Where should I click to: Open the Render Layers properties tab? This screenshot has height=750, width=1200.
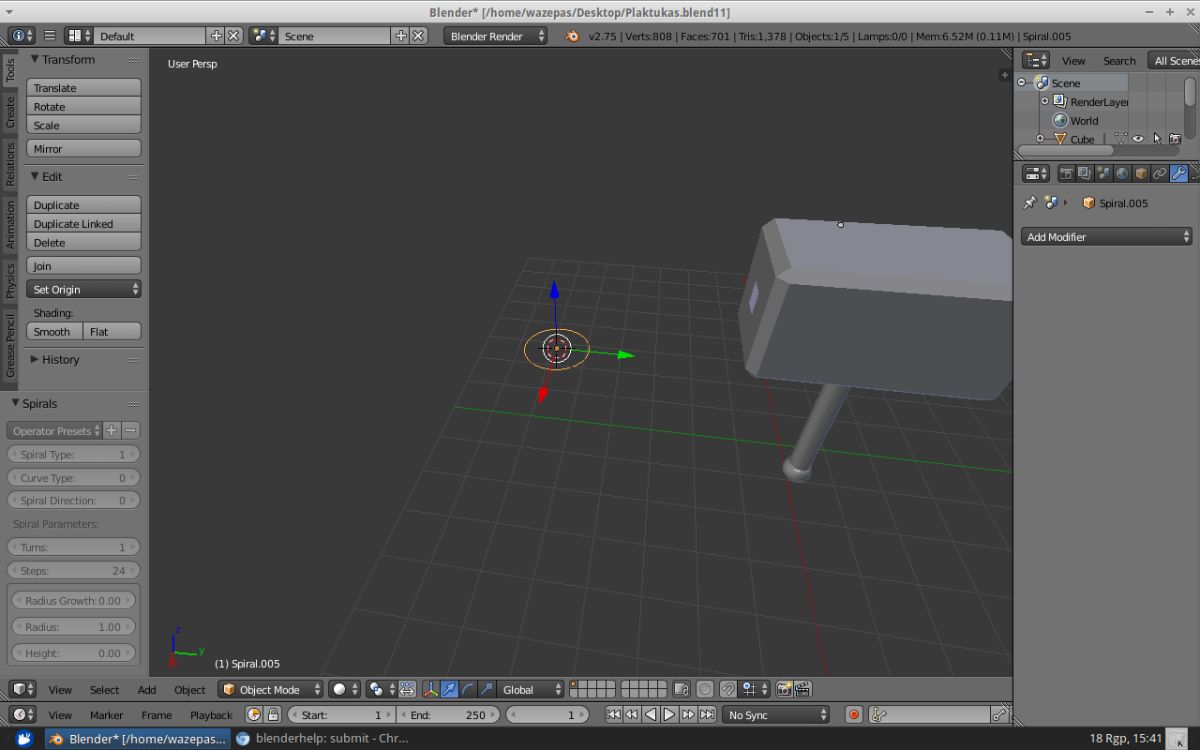click(x=1084, y=173)
